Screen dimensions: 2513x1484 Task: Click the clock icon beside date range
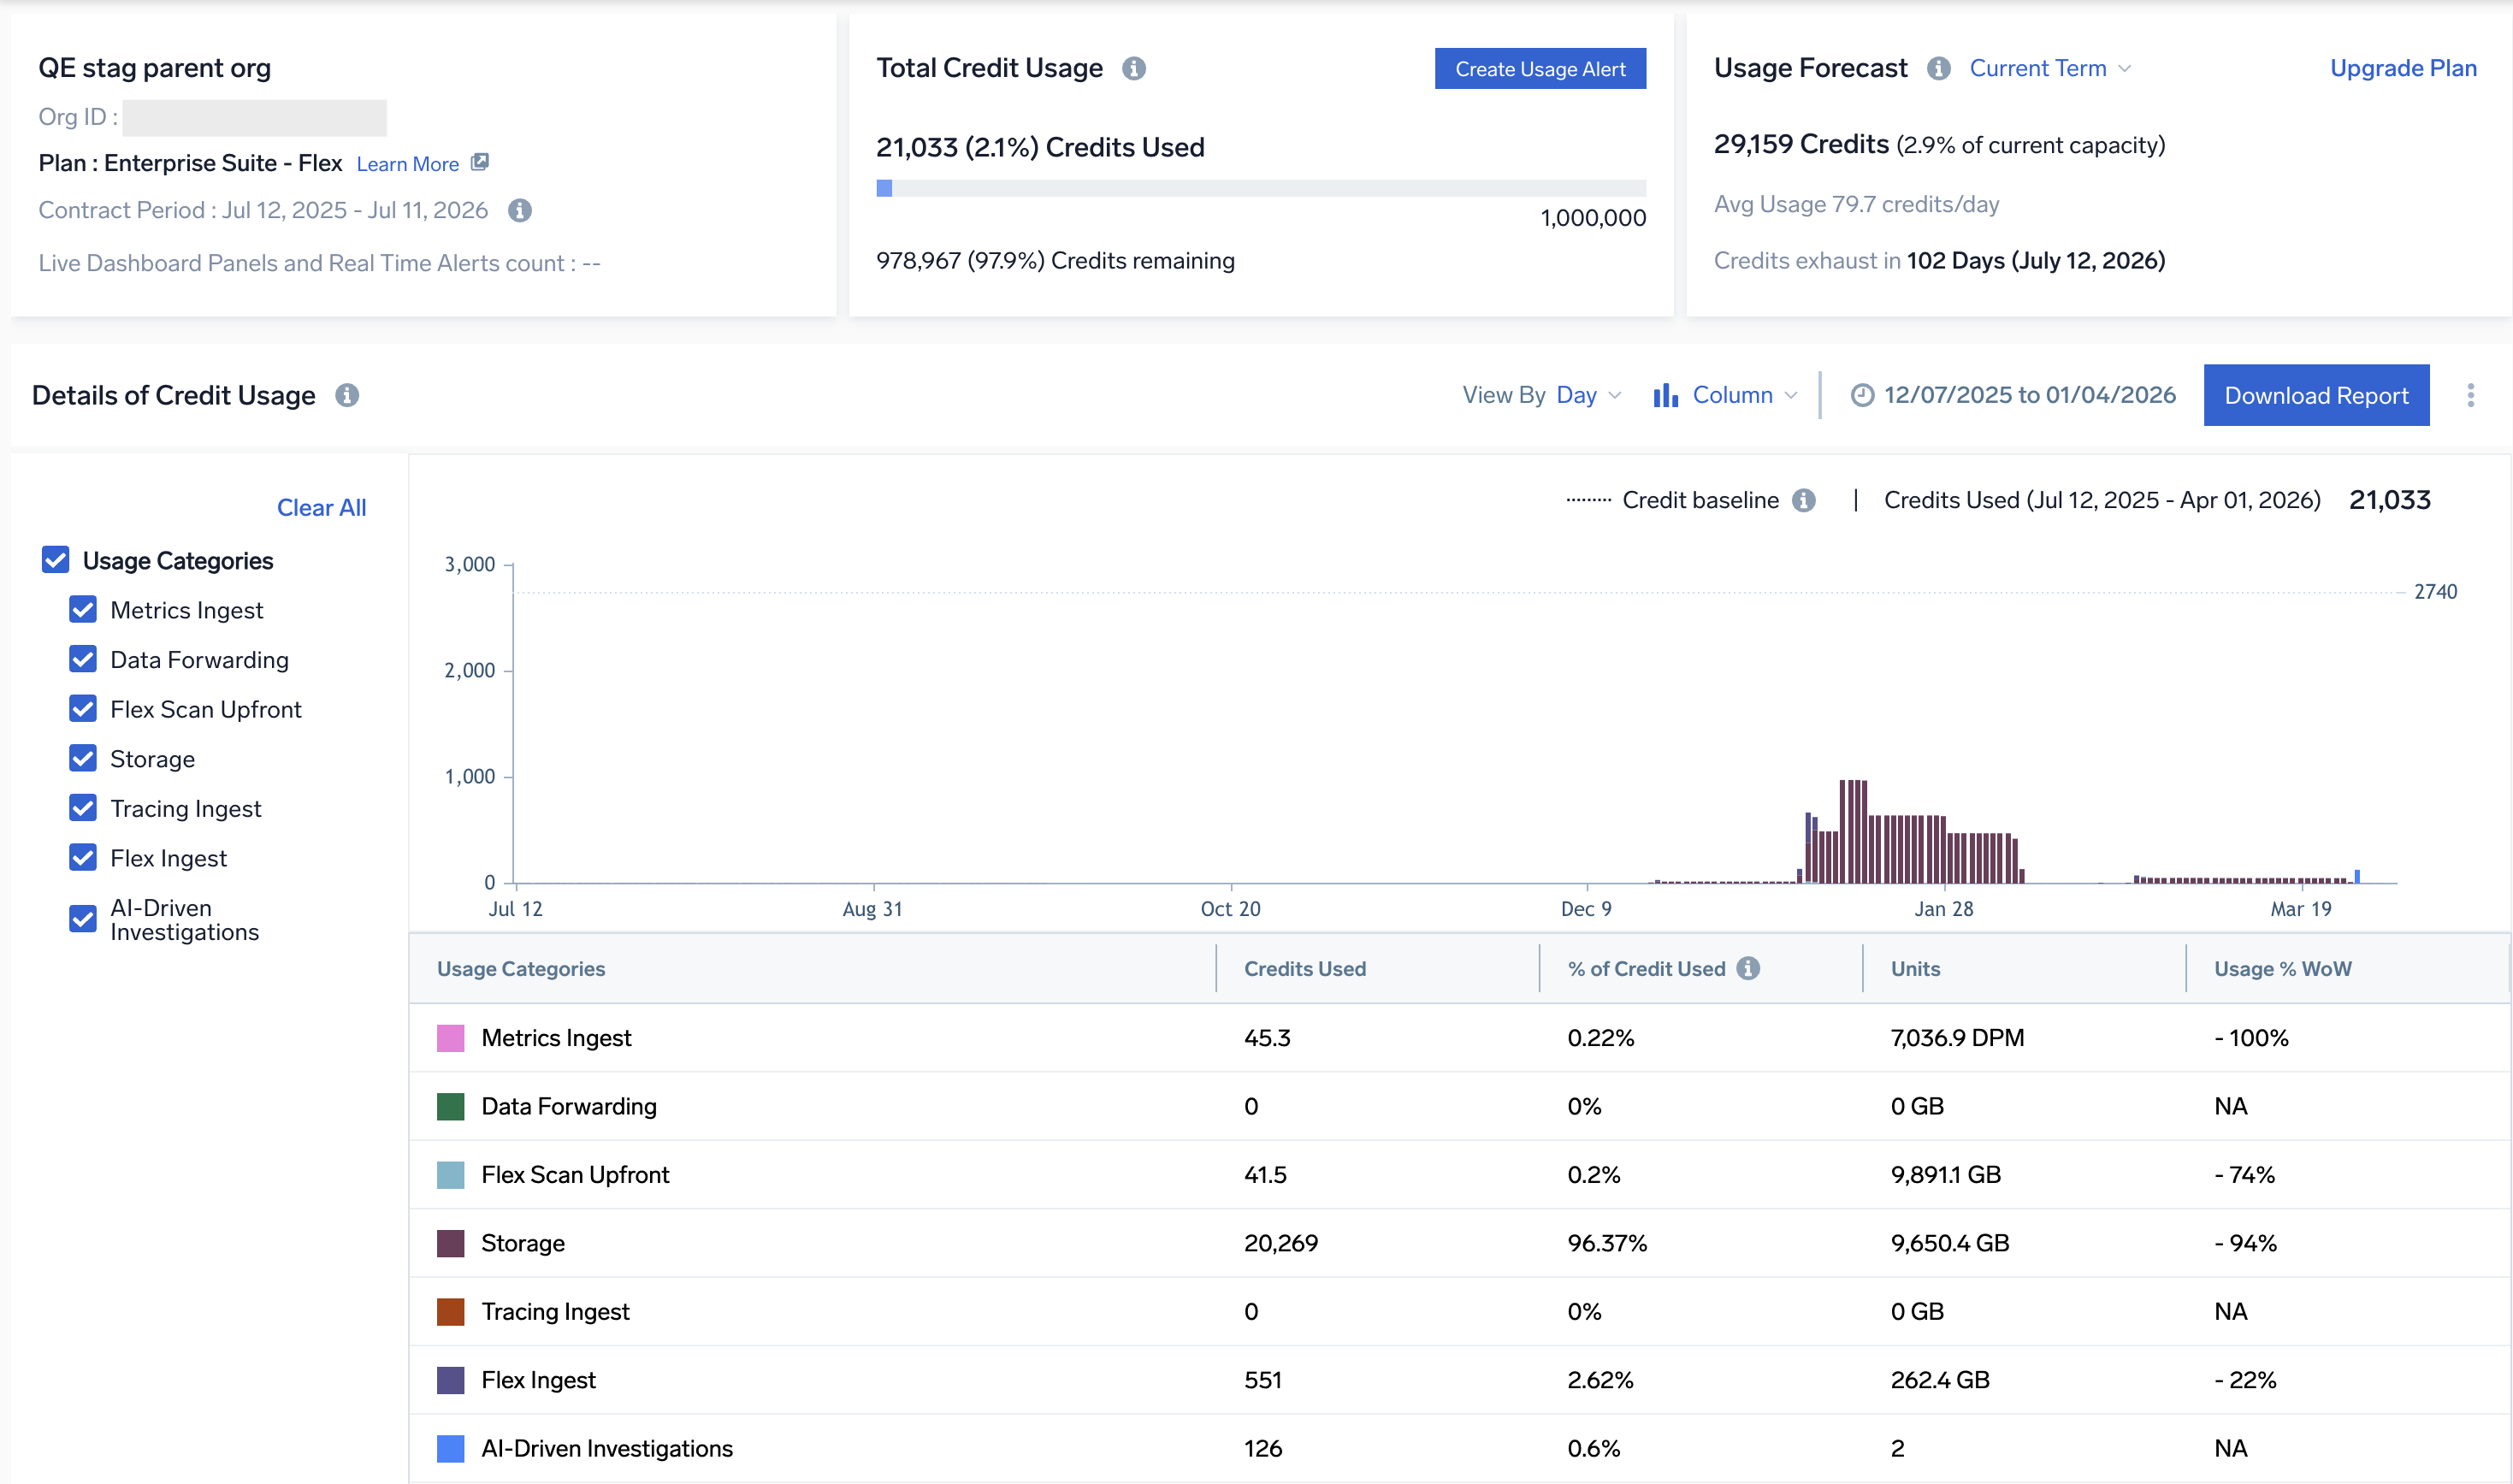tap(1861, 395)
